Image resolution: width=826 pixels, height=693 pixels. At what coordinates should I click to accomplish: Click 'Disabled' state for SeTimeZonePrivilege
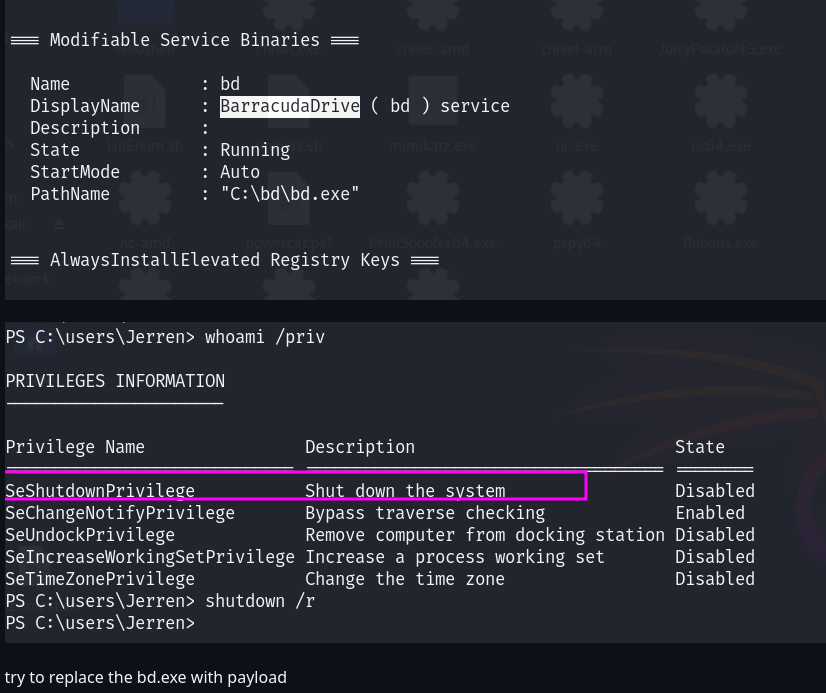click(715, 579)
